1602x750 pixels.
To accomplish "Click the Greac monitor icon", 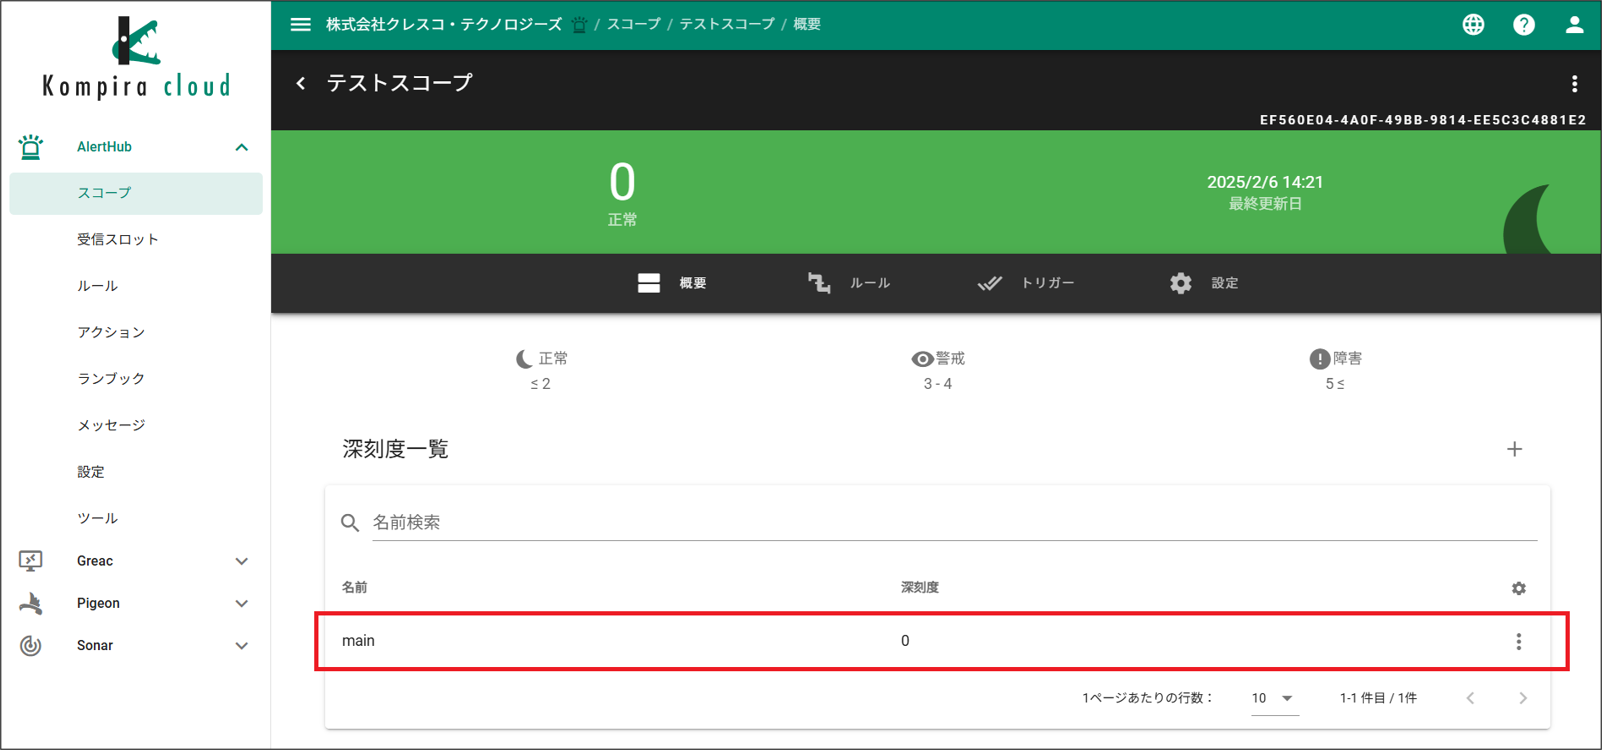I will tap(31, 561).
